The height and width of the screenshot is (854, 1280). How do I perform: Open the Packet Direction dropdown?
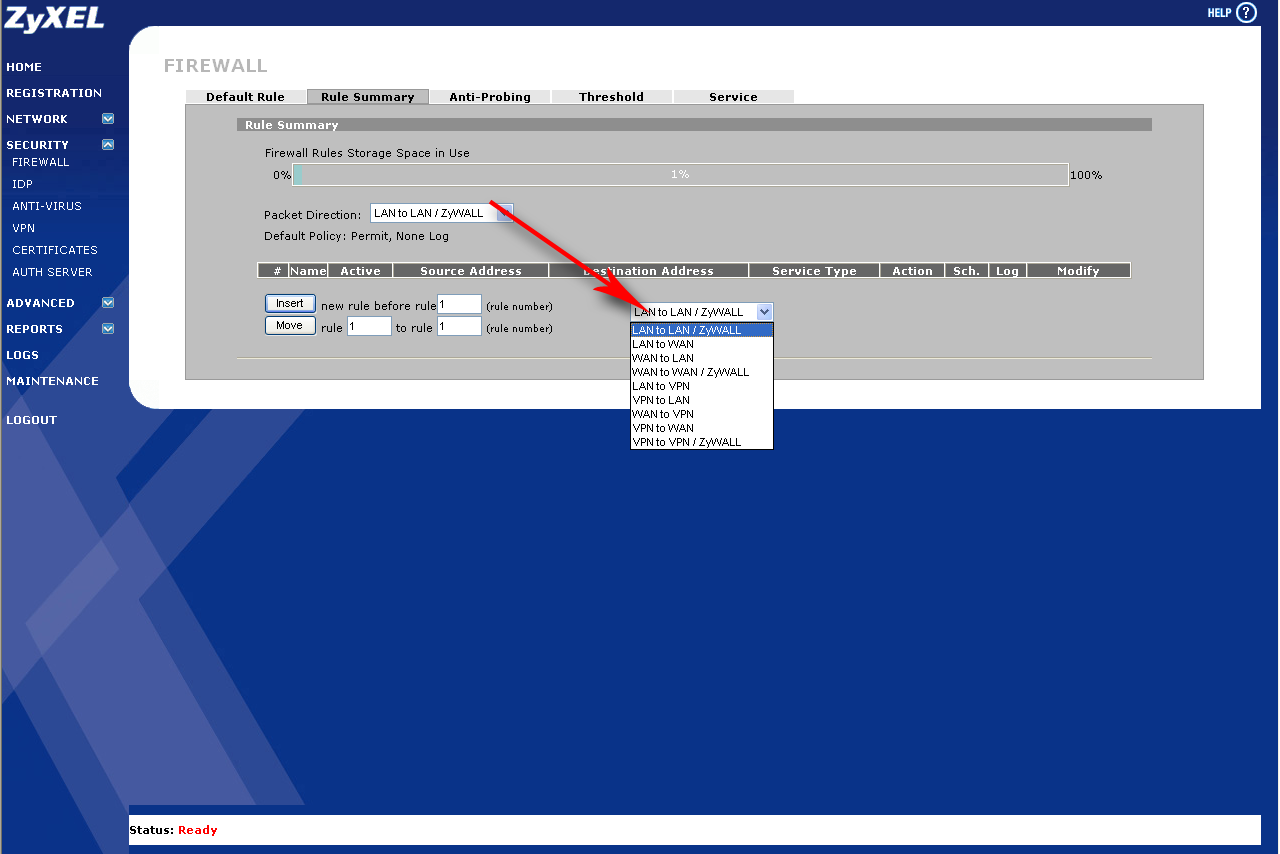point(442,213)
